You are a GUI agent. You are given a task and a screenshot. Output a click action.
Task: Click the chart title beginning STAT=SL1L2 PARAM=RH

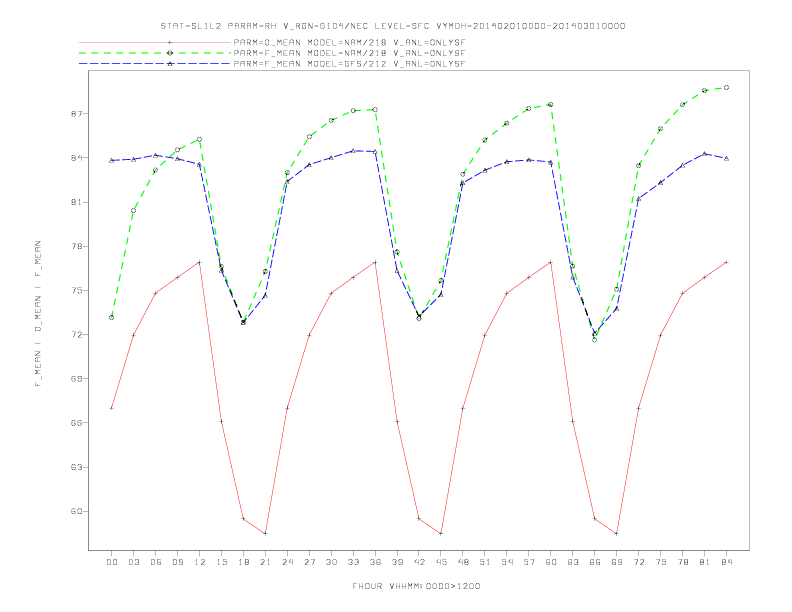click(393, 26)
